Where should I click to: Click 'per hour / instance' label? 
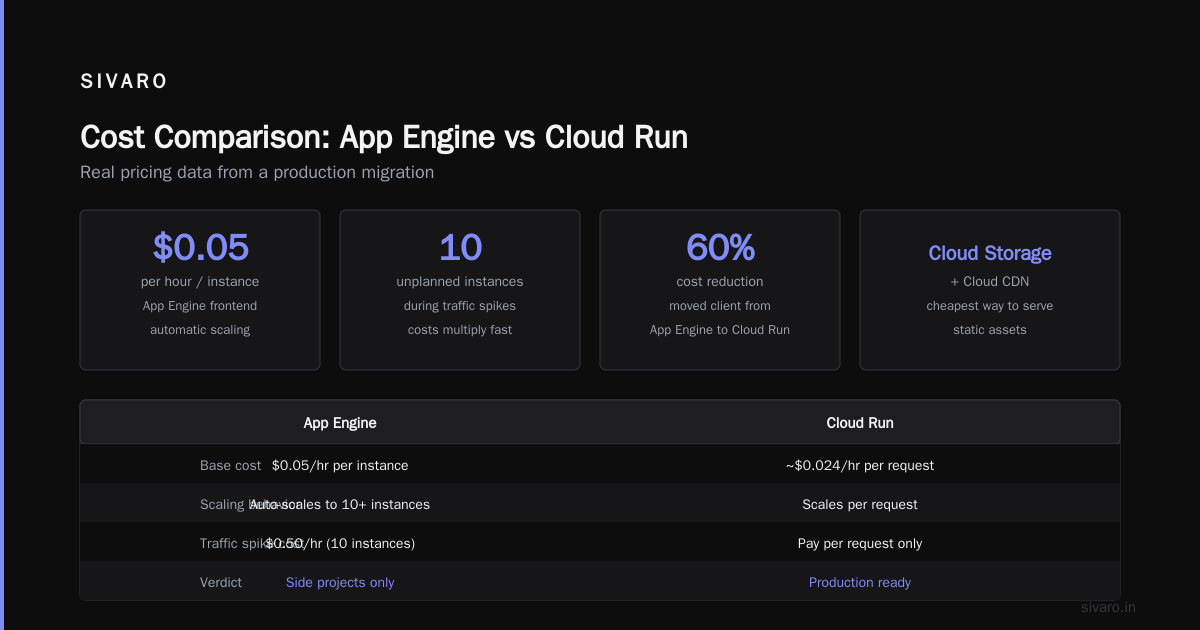click(200, 282)
